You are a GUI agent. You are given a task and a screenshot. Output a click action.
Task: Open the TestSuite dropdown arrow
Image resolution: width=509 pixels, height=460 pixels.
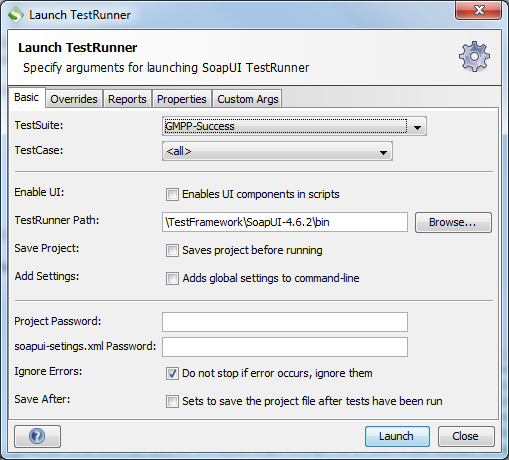click(x=417, y=127)
